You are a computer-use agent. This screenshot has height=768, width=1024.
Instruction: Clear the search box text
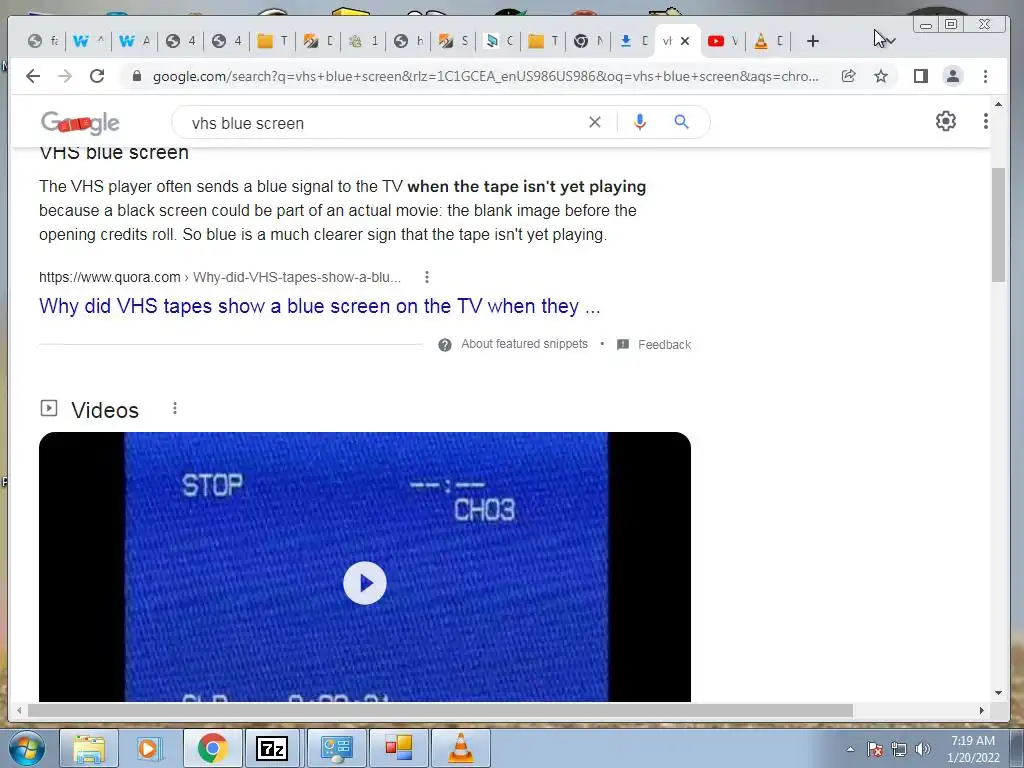(x=594, y=122)
